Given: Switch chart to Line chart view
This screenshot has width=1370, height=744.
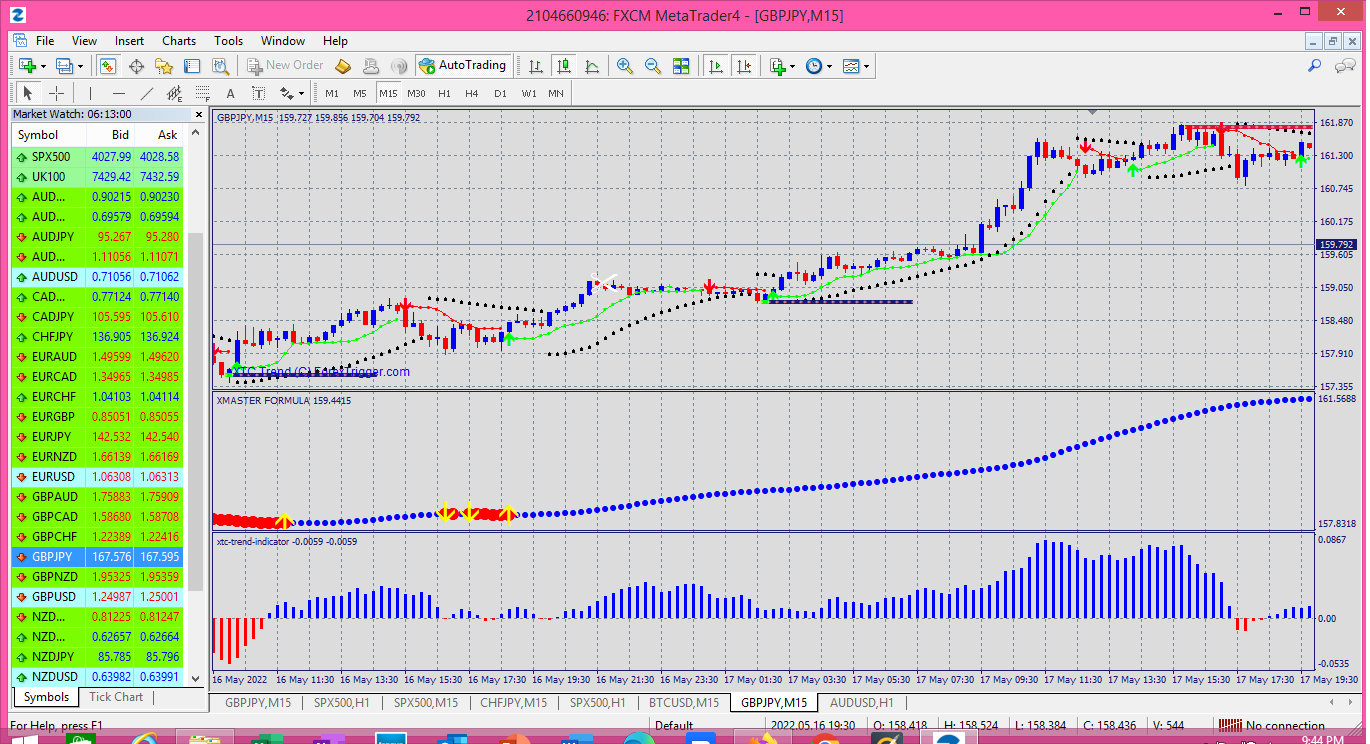Looking at the screenshot, I should (593, 66).
